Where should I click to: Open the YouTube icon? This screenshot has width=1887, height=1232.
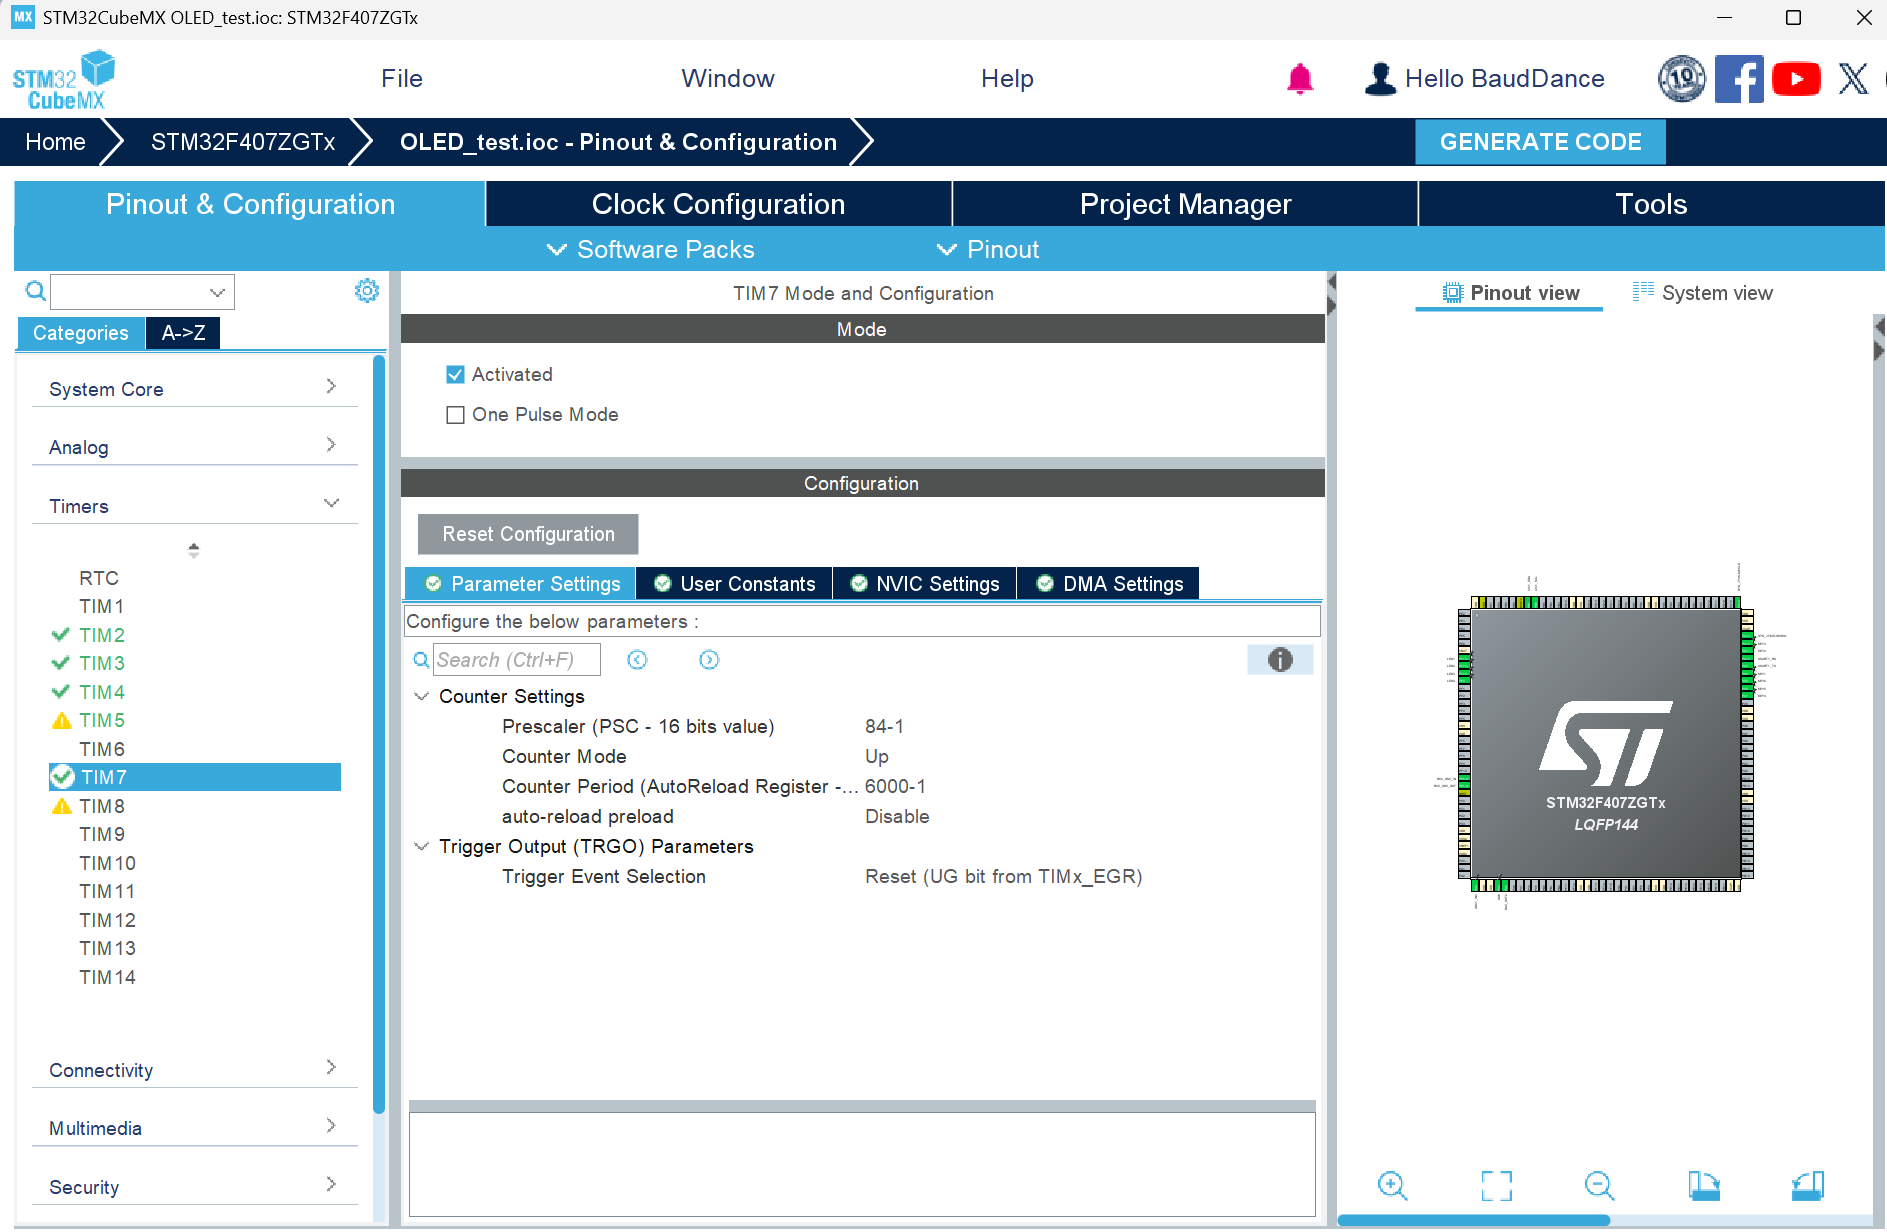click(x=1796, y=78)
